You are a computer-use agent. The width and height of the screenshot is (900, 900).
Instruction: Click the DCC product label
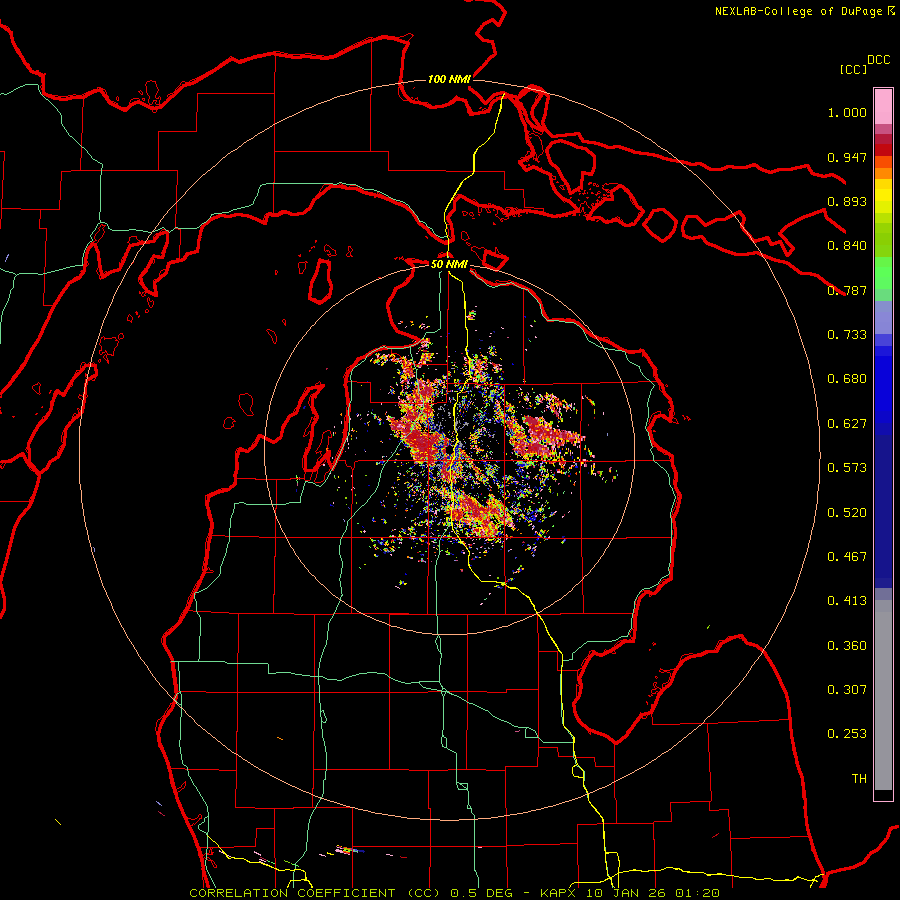point(879,60)
